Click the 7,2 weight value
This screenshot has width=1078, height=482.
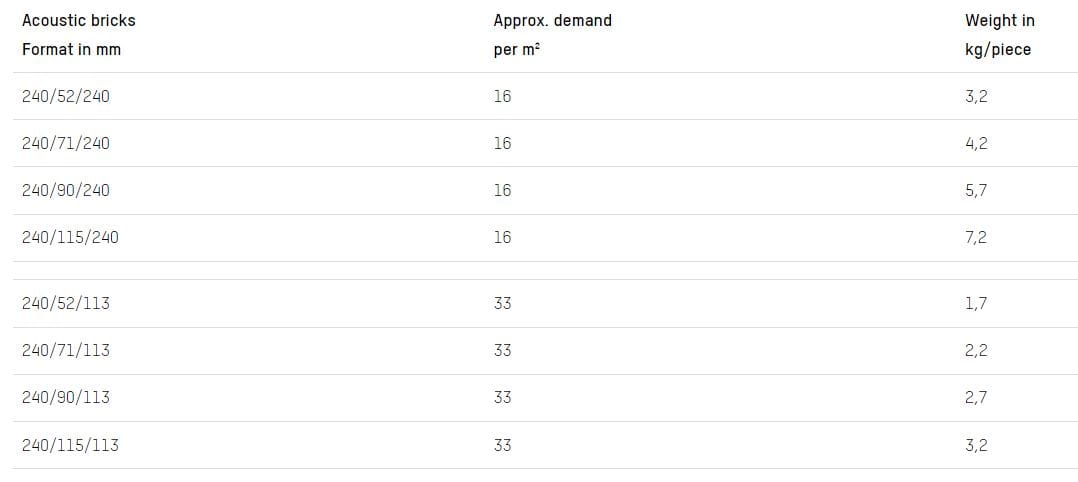coord(976,237)
